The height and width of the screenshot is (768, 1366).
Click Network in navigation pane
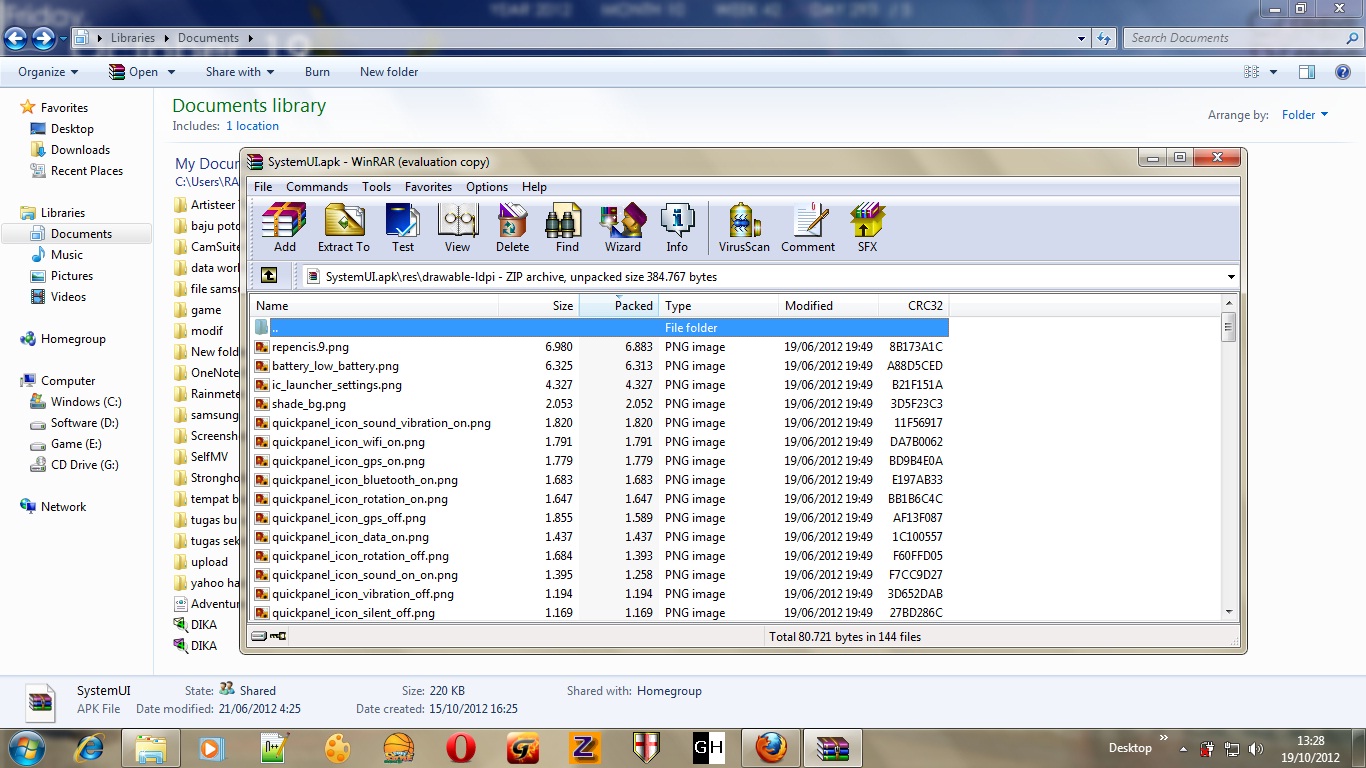point(63,507)
